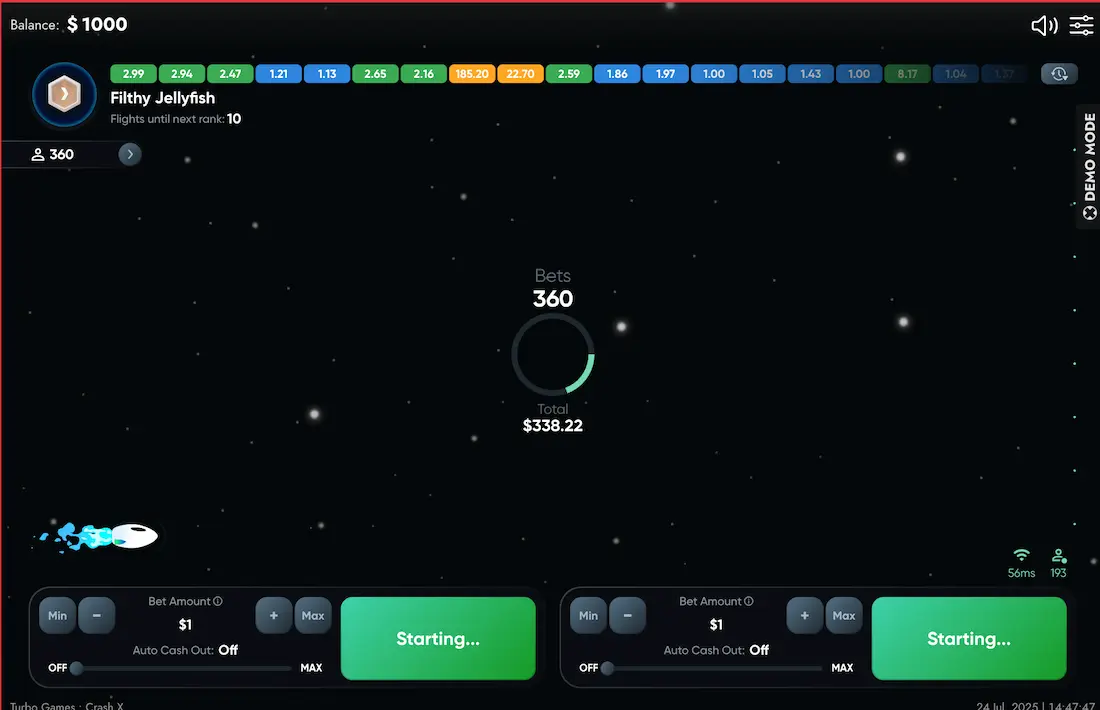Screen dimensions: 1100x710
Task: Click the online players count icon showing 193
Action: [1058, 564]
